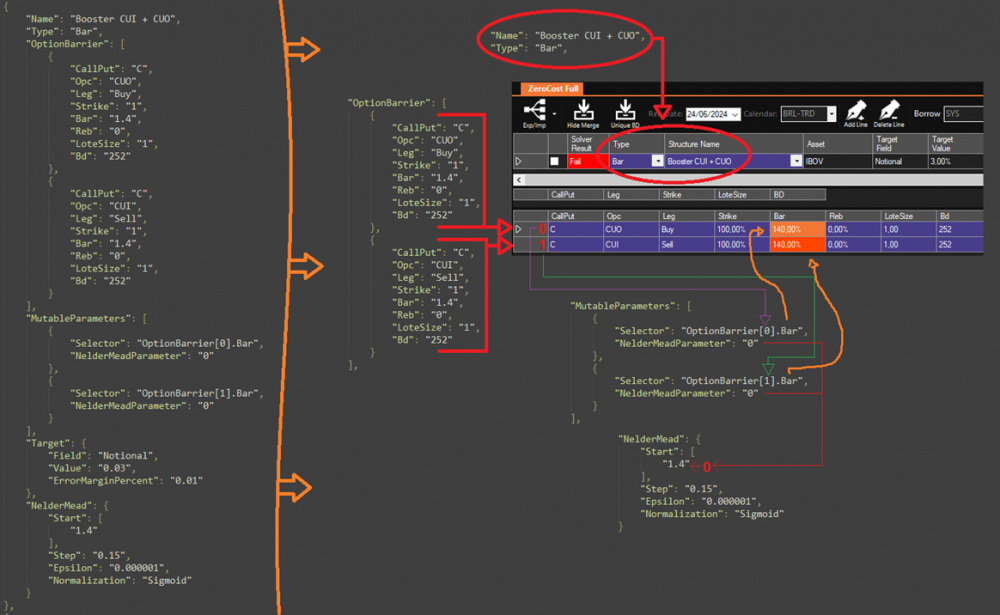Click the Add Line pen icon

pyautogui.click(x=856, y=108)
